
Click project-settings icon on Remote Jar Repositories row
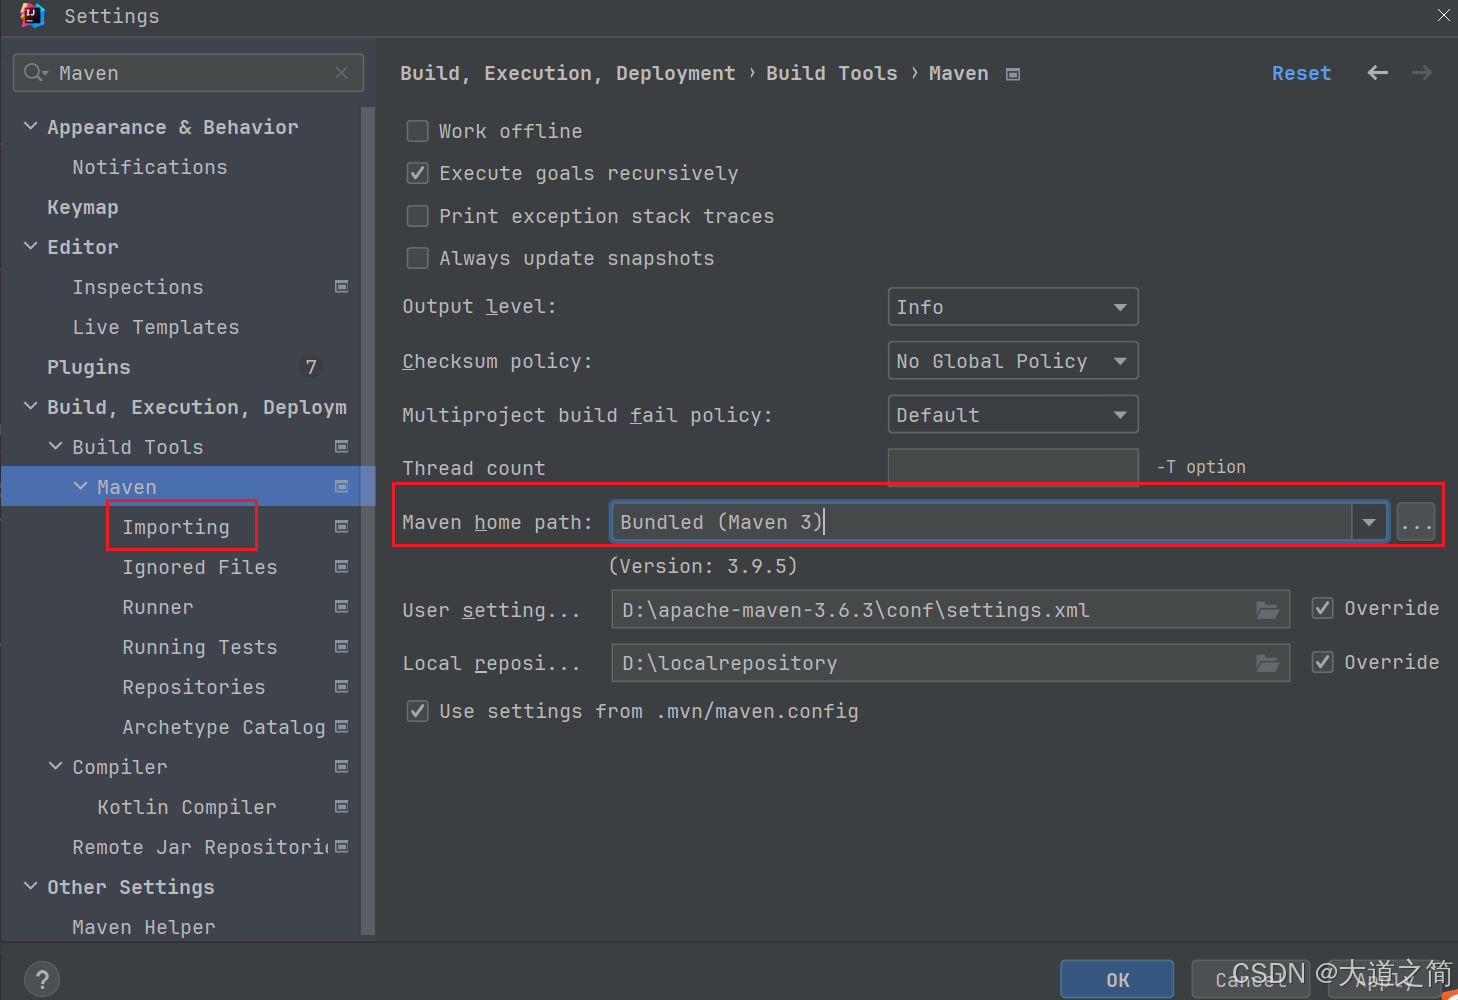click(342, 847)
